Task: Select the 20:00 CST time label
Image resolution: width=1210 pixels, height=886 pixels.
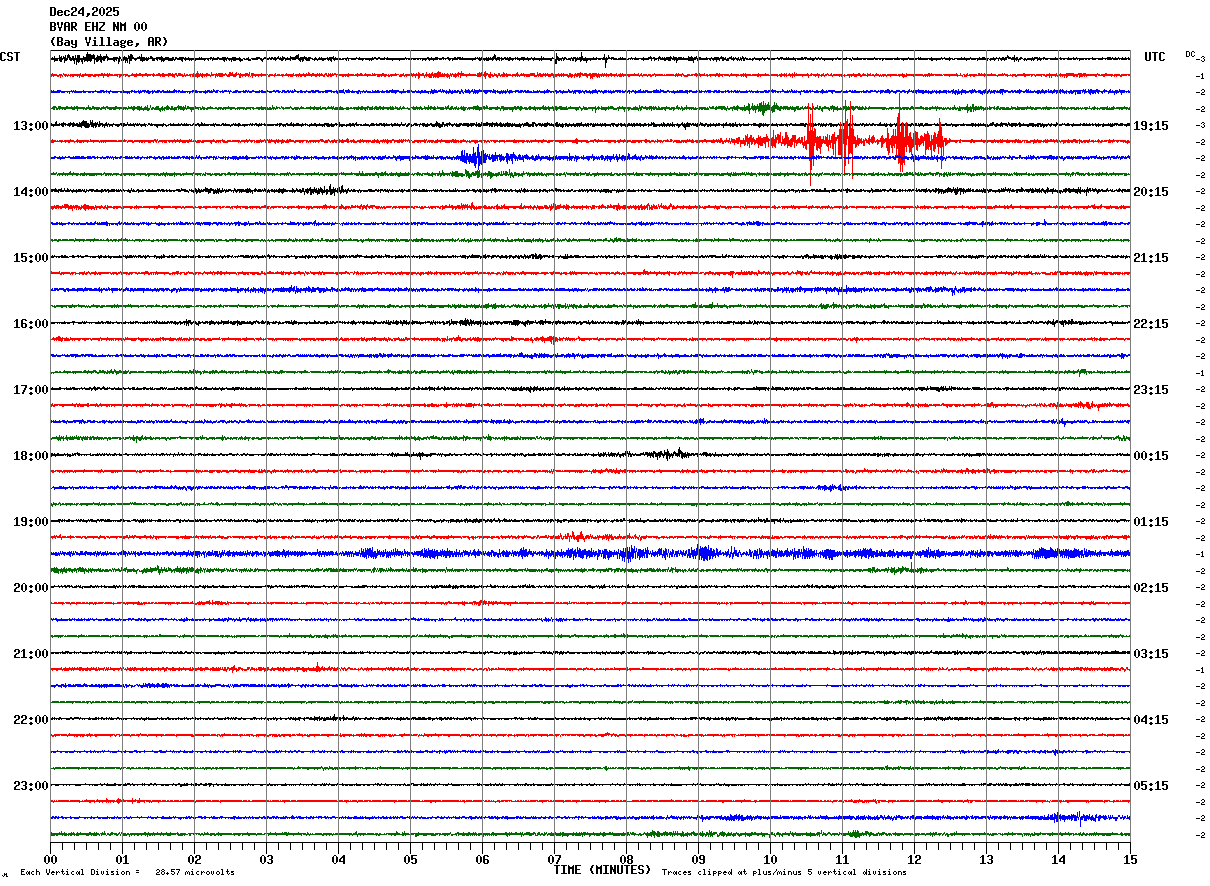Action: click(31, 588)
